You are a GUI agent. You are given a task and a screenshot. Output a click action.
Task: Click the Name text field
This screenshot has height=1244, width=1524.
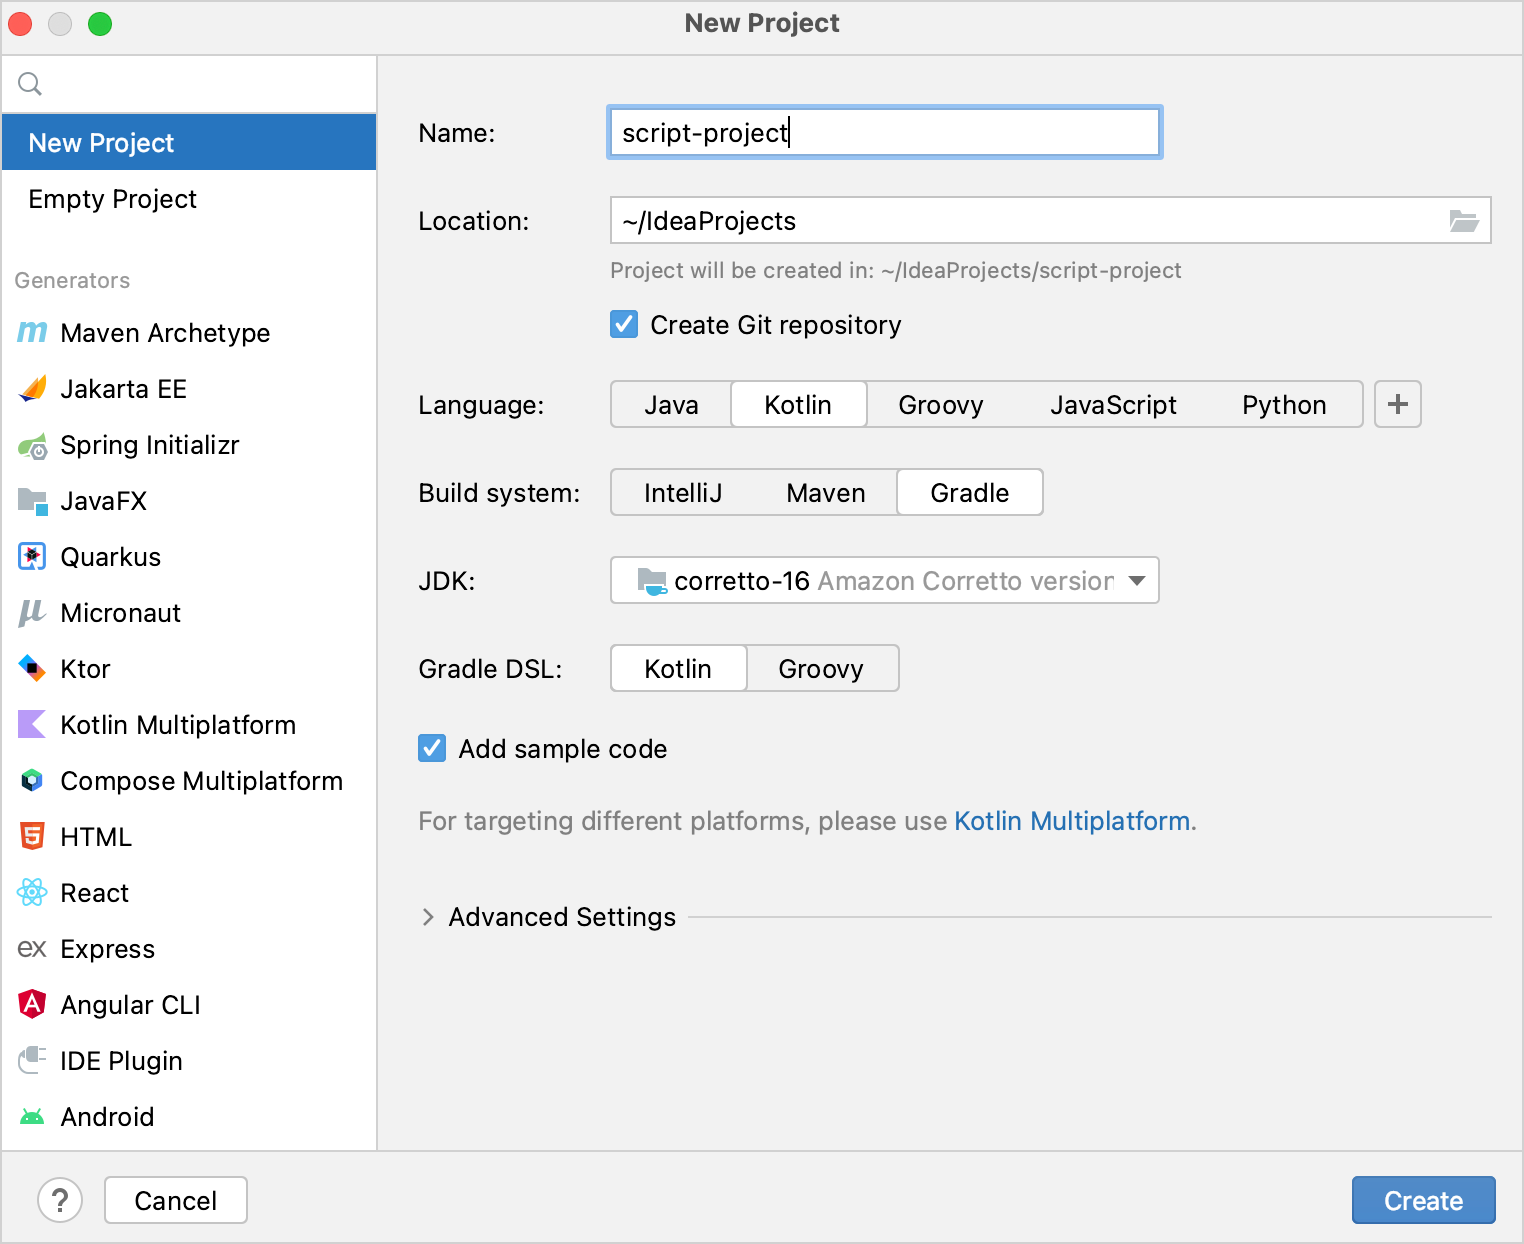pyautogui.click(x=884, y=133)
